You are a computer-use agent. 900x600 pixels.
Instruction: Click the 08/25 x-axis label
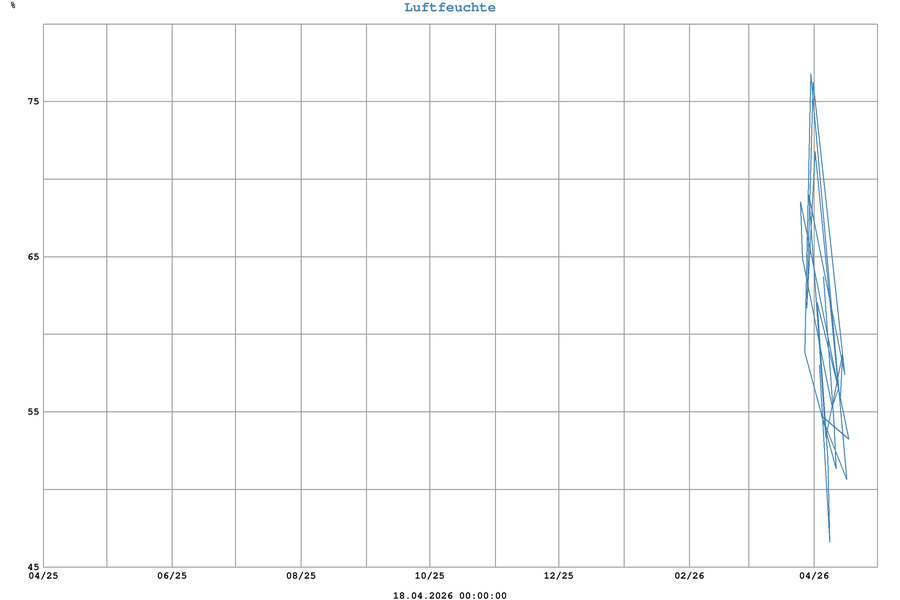pyautogui.click(x=301, y=576)
